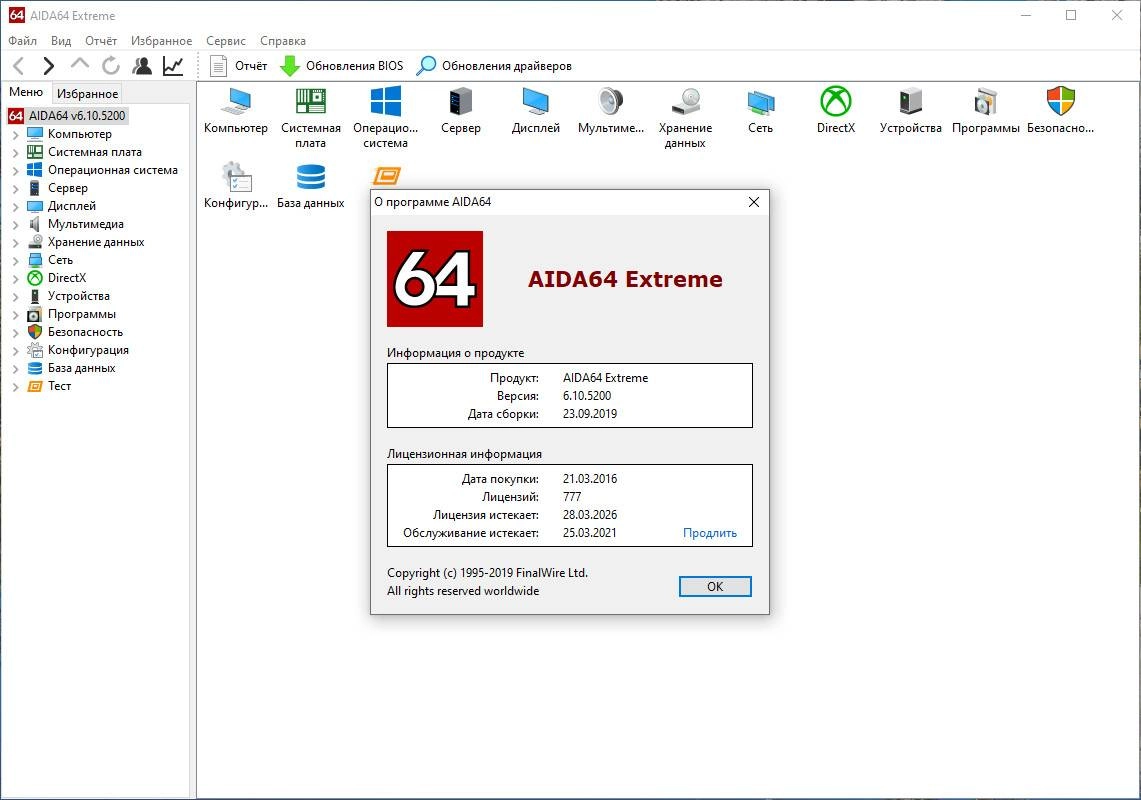Screen dimensions: 1141x800
Task: Open the Устройства icon in main pane
Action: point(910,111)
